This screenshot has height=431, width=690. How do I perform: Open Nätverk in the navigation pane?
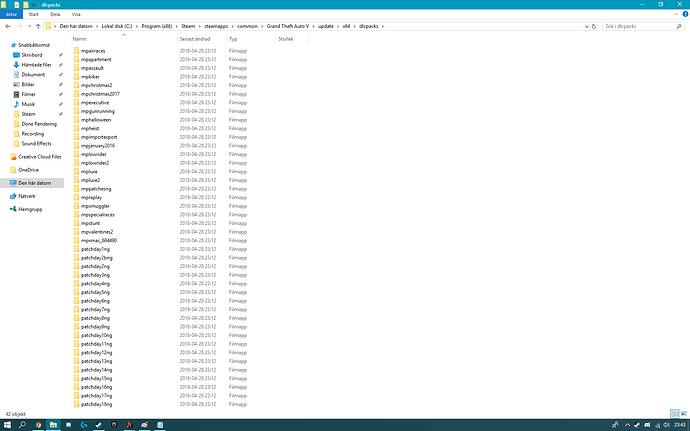tap(26, 196)
